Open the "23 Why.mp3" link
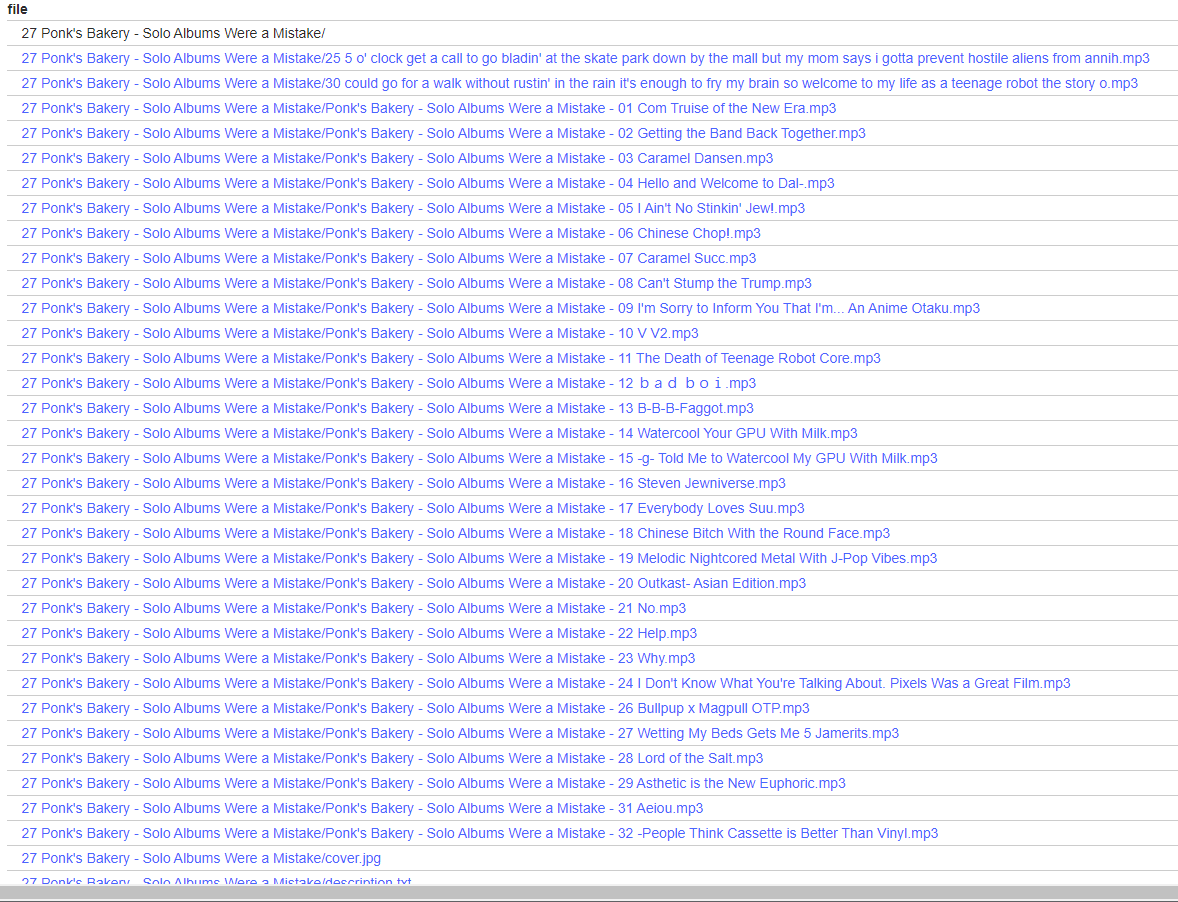This screenshot has height=902, width=1178. coord(358,658)
